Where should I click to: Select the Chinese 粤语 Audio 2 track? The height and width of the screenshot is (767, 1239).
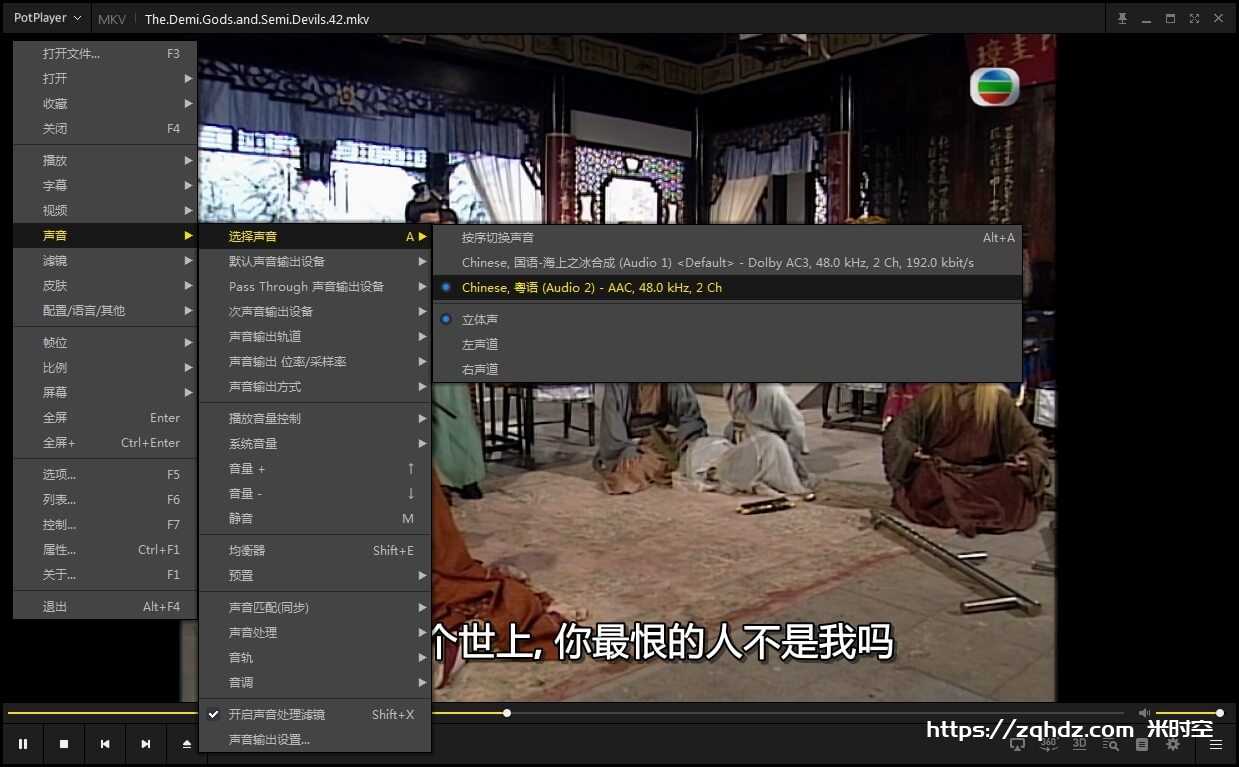coord(727,287)
